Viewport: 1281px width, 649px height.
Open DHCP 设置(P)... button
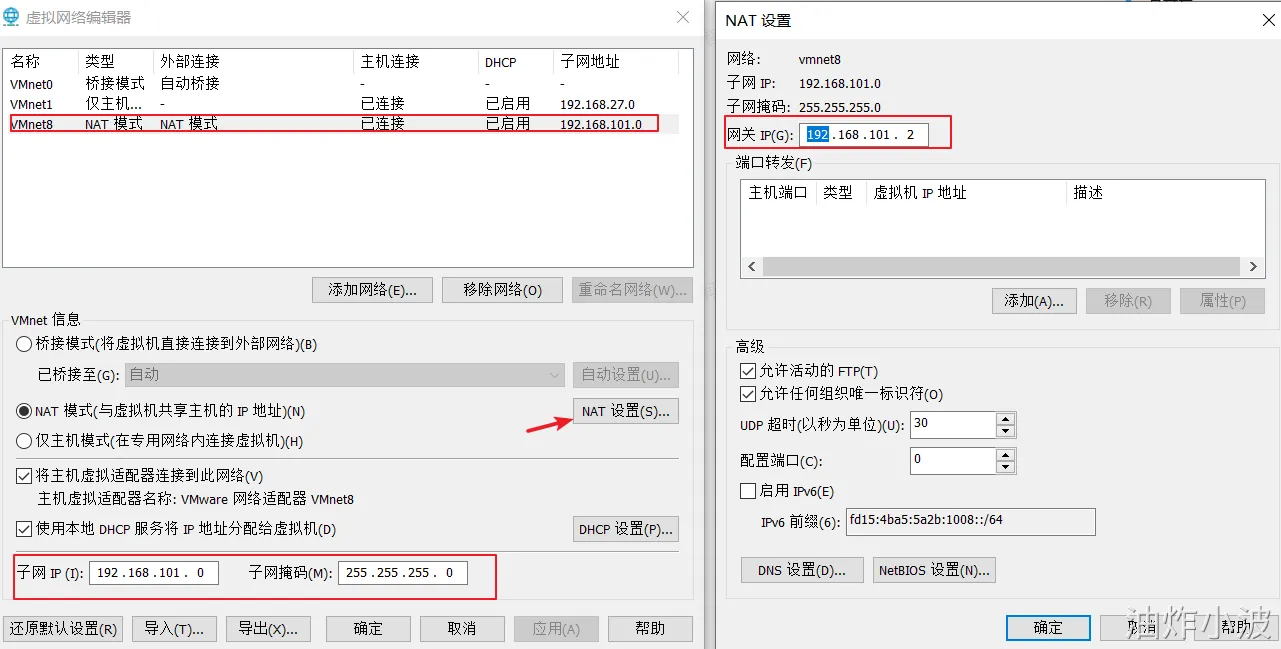tap(626, 529)
